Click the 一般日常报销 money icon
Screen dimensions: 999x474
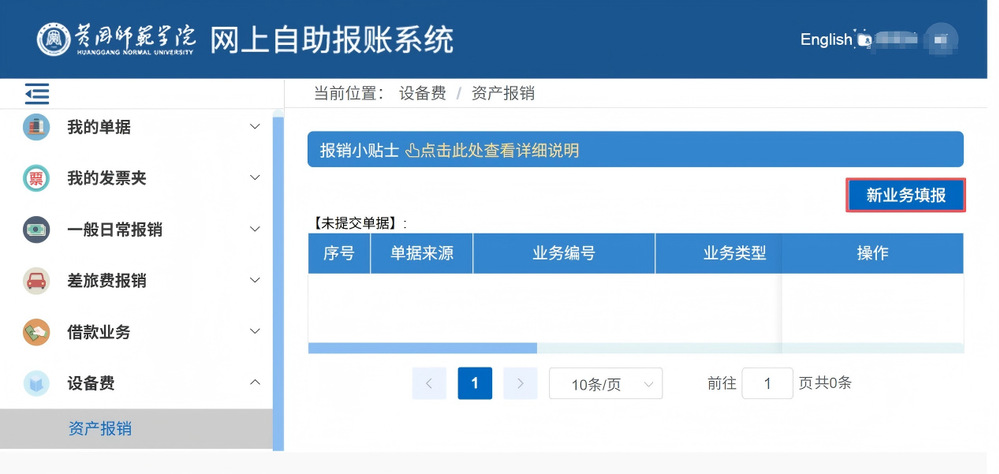[x=36, y=229]
